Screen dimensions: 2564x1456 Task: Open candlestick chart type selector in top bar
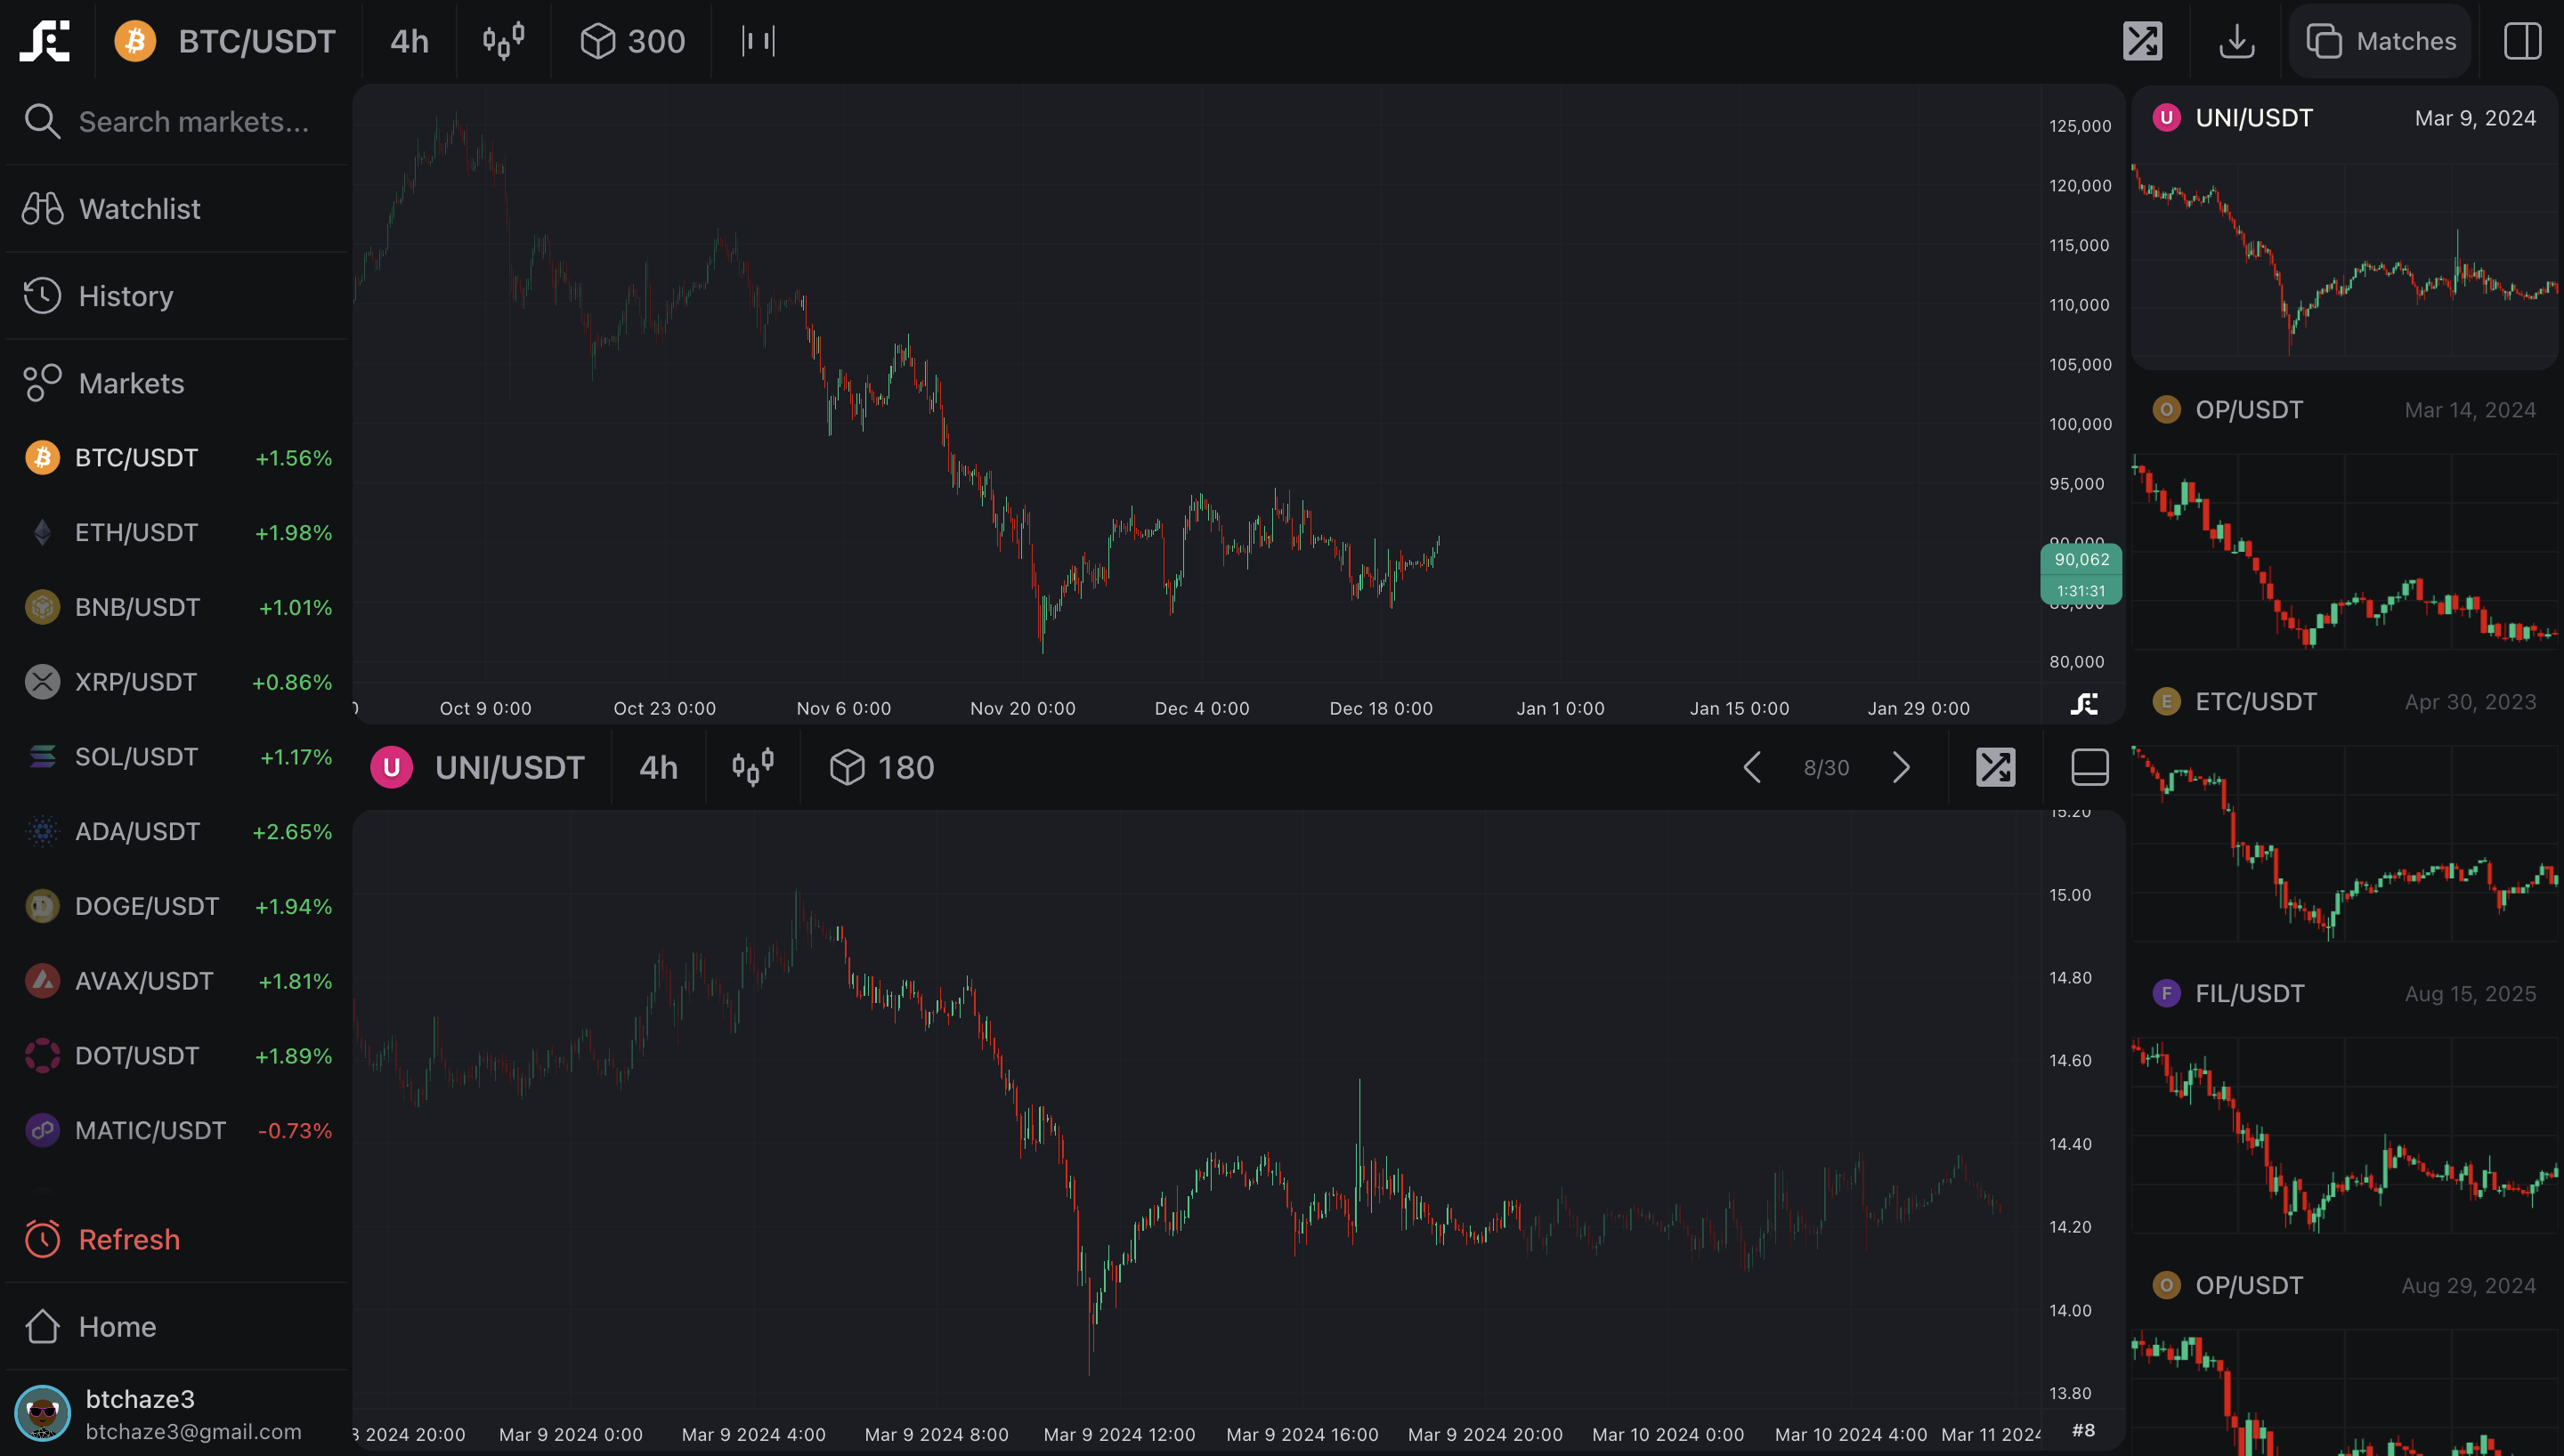pos(503,41)
